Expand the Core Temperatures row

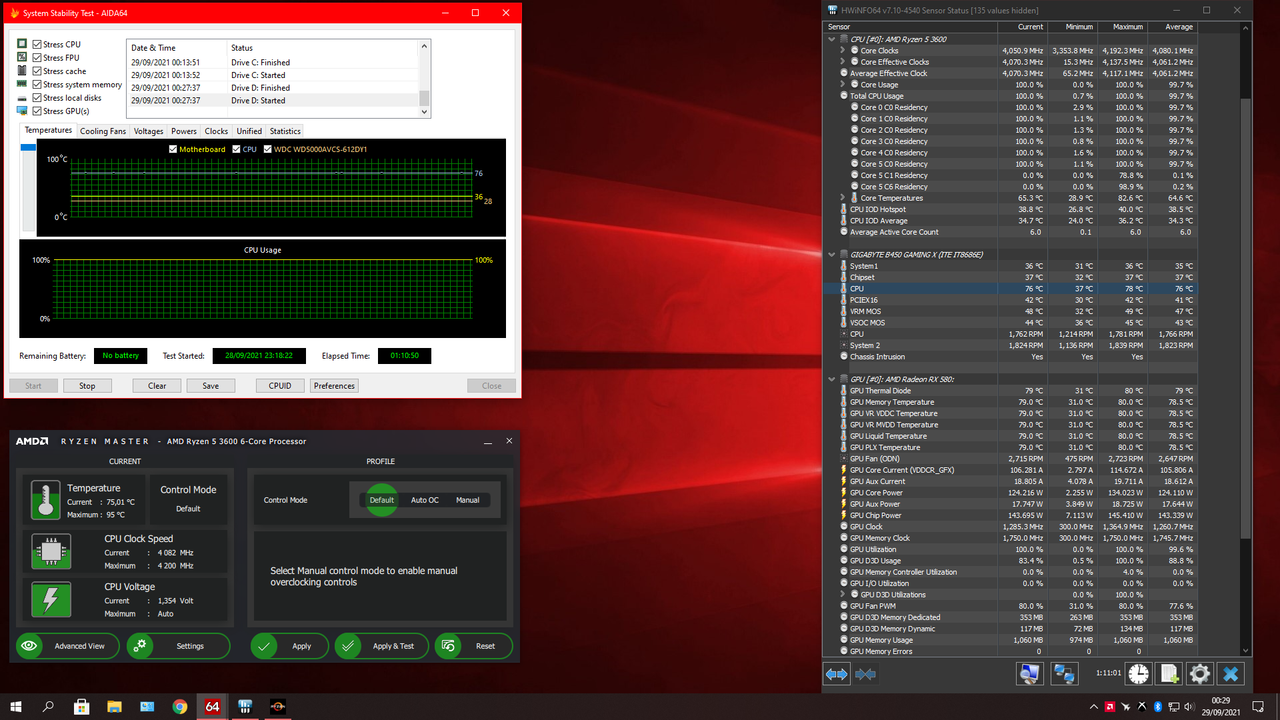point(843,198)
